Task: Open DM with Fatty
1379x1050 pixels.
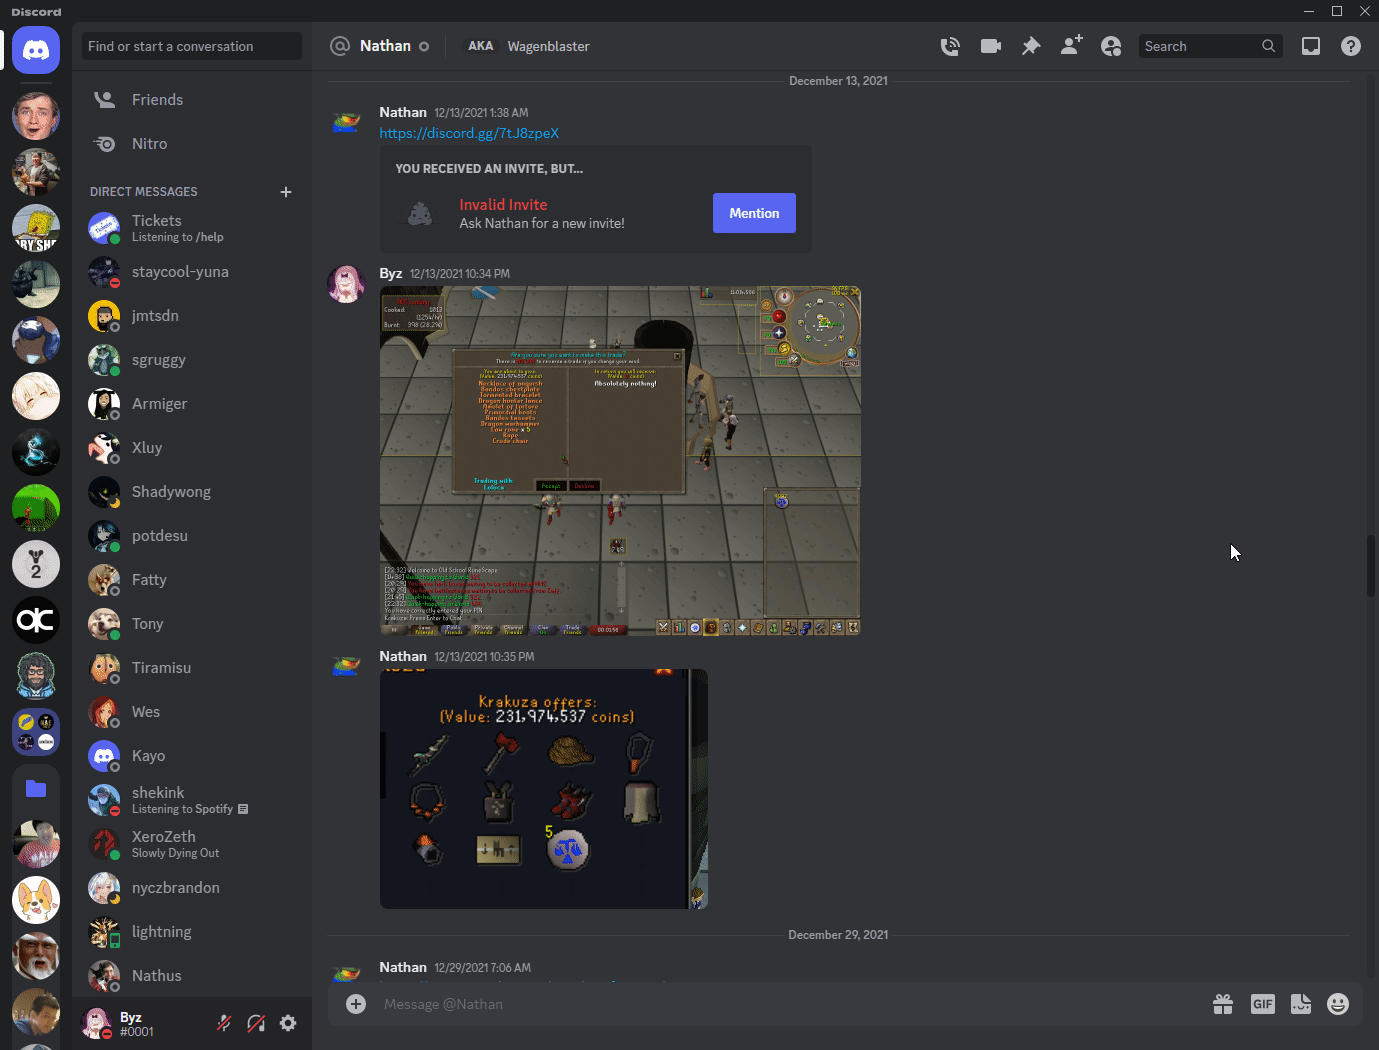Action: point(192,580)
